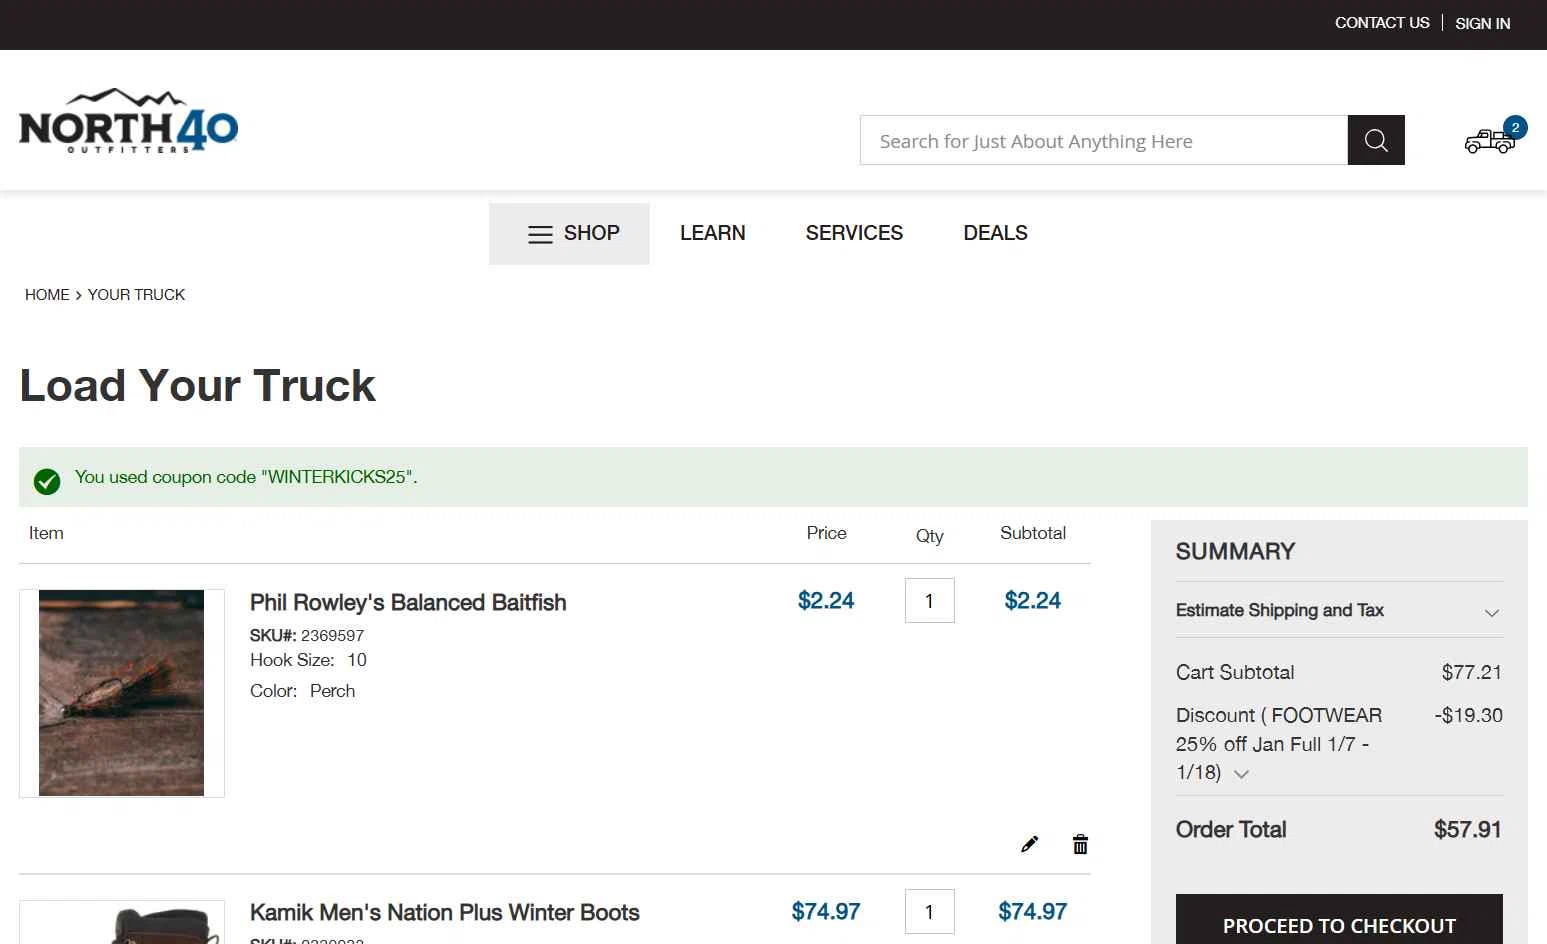Image resolution: width=1547 pixels, height=944 pixels.
Task: Click the quantity field for Balanced Baitfish
Action: pyautogui.click(x=929, y=601)
